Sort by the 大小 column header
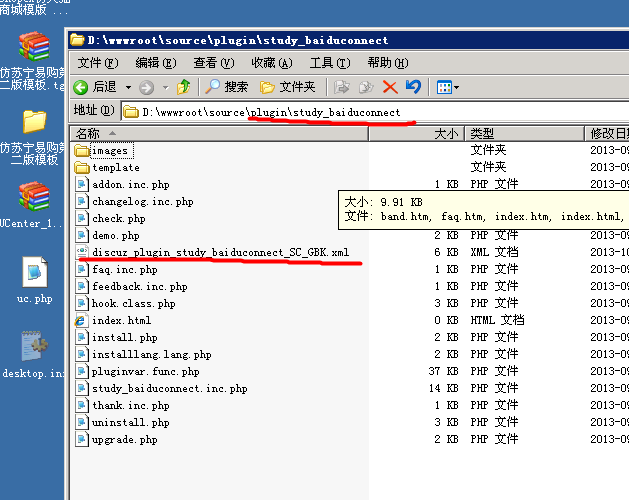The width and height of the screenshot is (629, 500). (416, 133)
